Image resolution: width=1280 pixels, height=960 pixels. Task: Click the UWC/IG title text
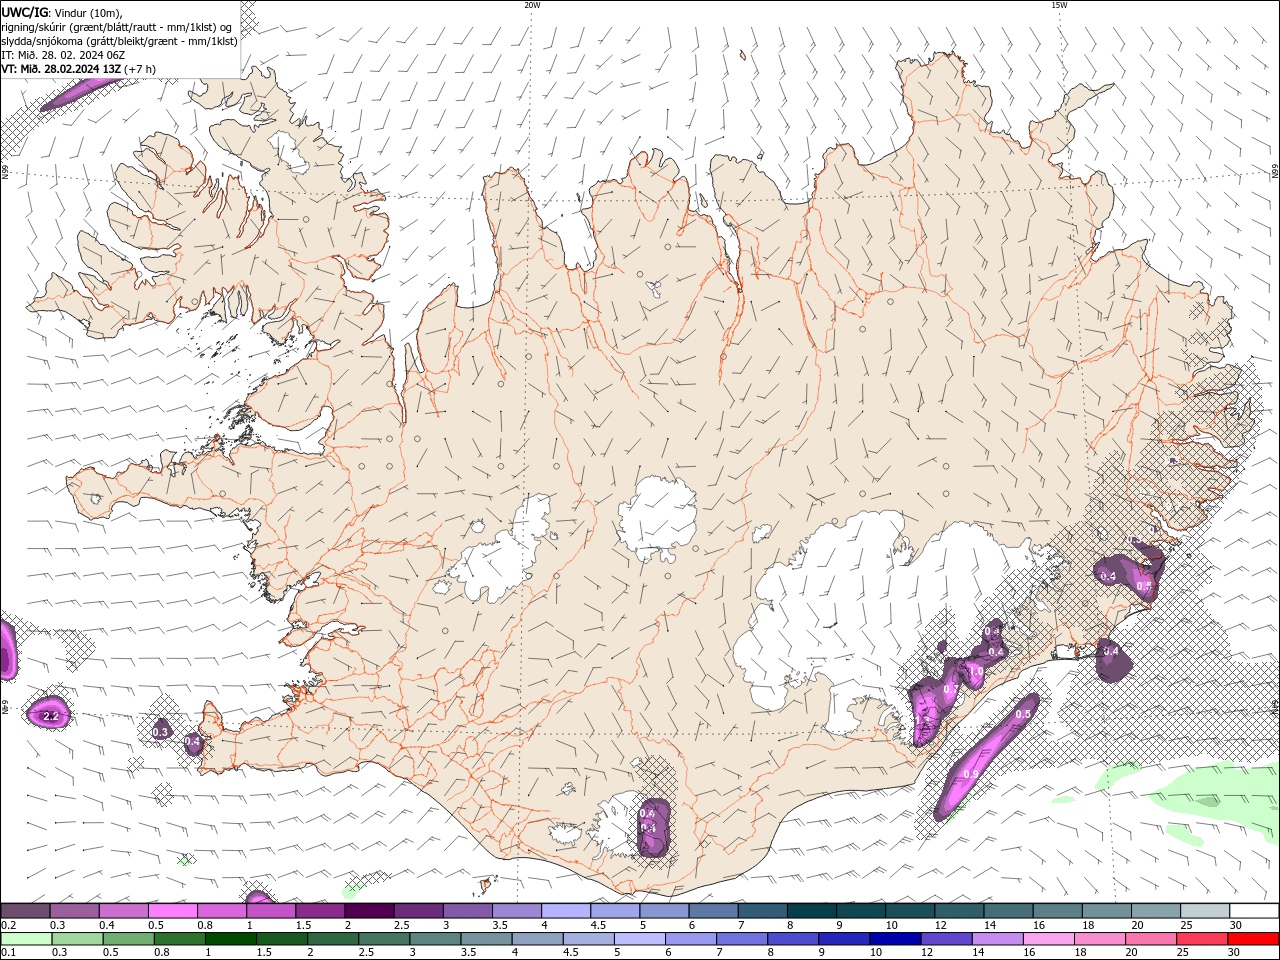[x=24, y=12]
